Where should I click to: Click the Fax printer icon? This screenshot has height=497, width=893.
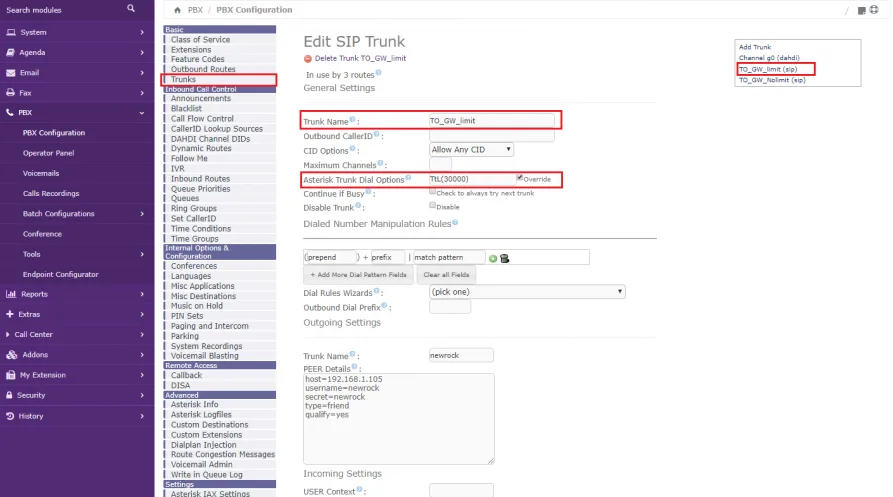tap(10, 92)
